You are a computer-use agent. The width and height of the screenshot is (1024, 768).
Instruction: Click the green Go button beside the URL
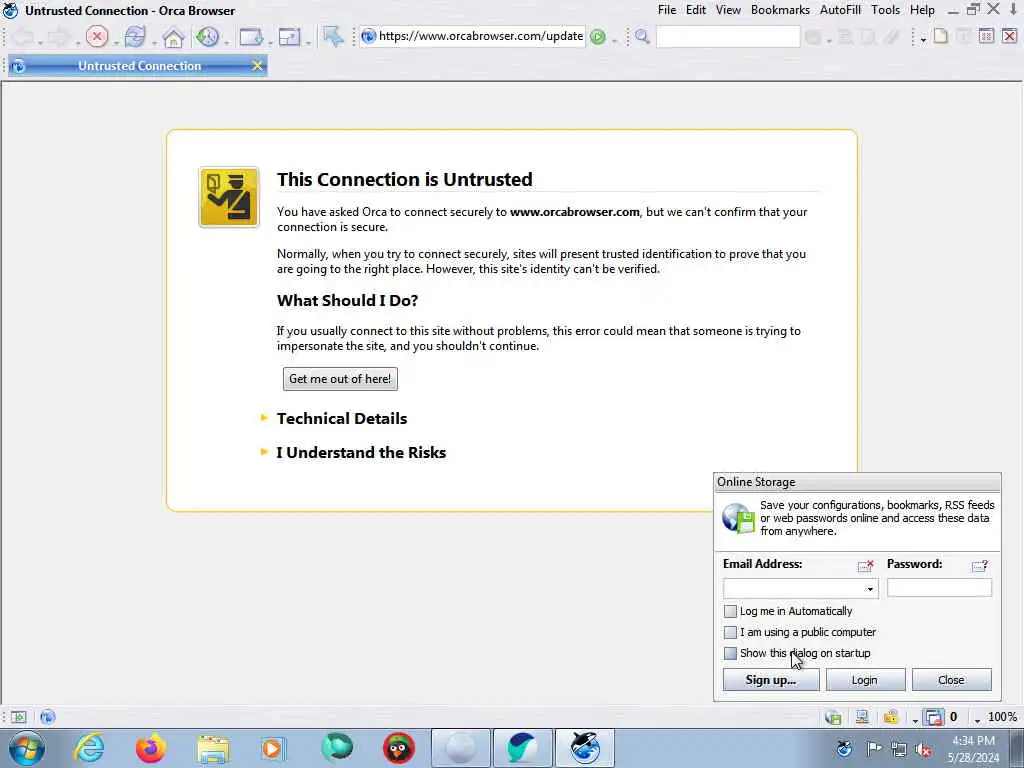tap(598, 37)
